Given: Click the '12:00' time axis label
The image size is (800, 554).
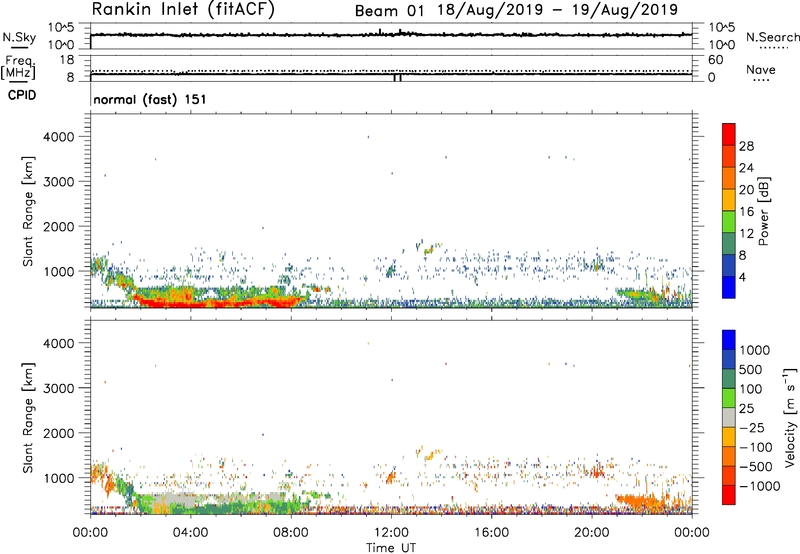Looking at the screenshot, I should (x=391, y=533).
